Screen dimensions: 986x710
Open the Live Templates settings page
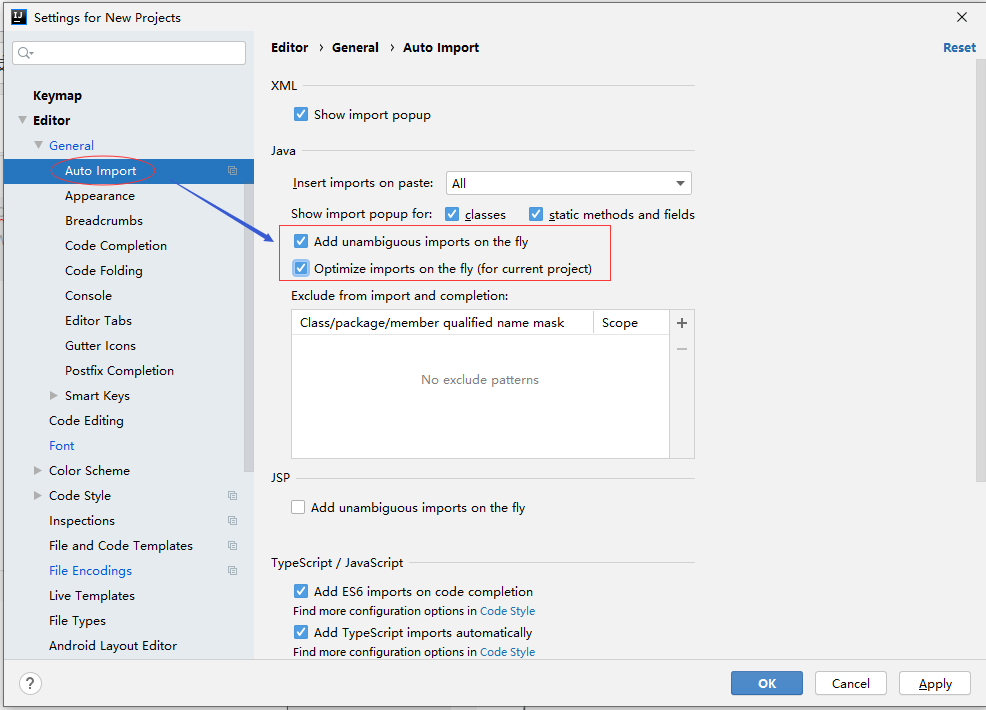click(92, 596)
